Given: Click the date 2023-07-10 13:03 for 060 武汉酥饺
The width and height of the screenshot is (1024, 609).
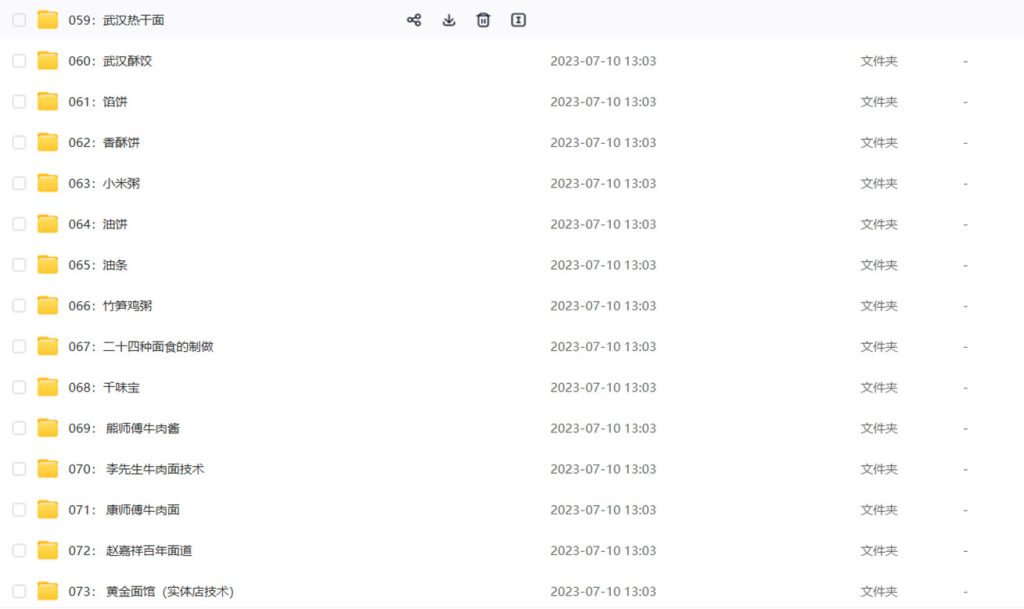Looking at the screenshot, I should [603, 61].
